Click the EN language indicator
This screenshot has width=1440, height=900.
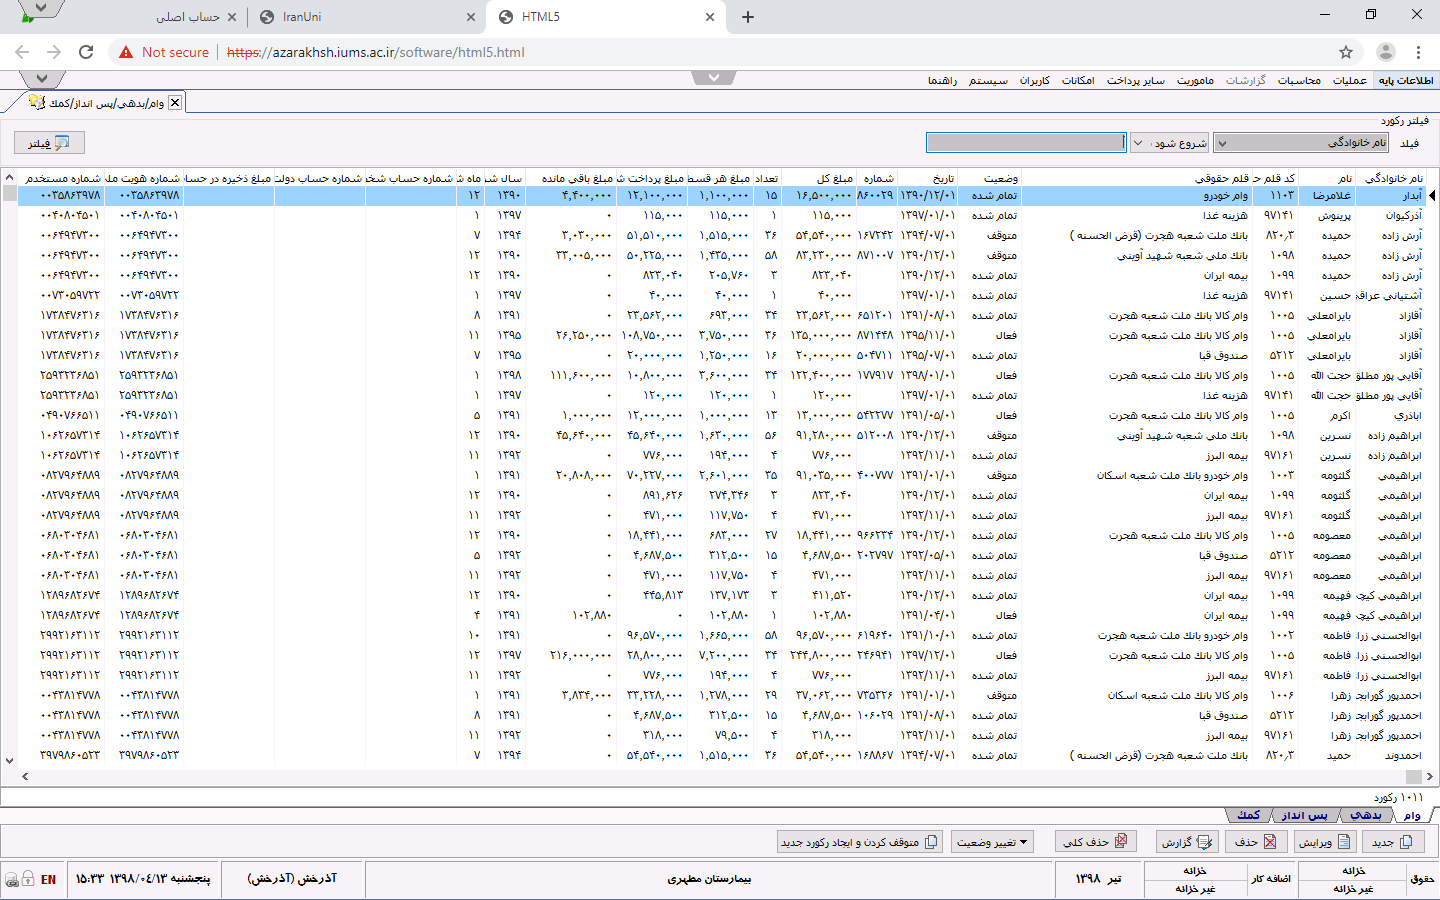tap(48, 880)
